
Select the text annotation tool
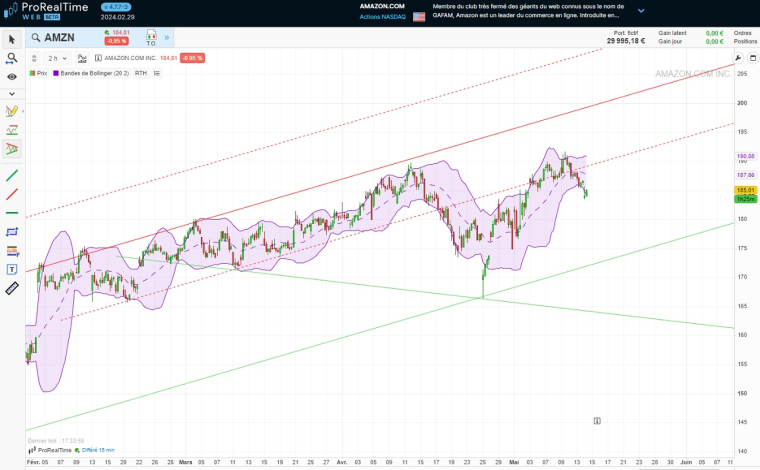pyautogui.click(x=12, y=269)
